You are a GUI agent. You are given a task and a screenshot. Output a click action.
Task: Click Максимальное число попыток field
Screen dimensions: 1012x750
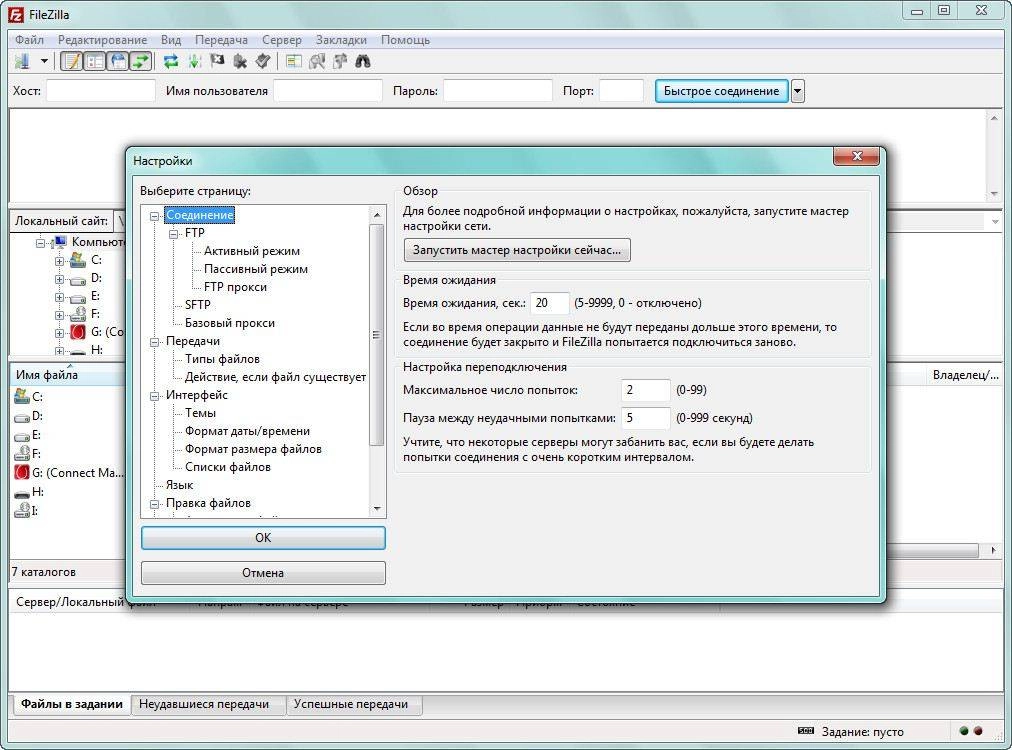pyautogui.click(x=645, y=390)
